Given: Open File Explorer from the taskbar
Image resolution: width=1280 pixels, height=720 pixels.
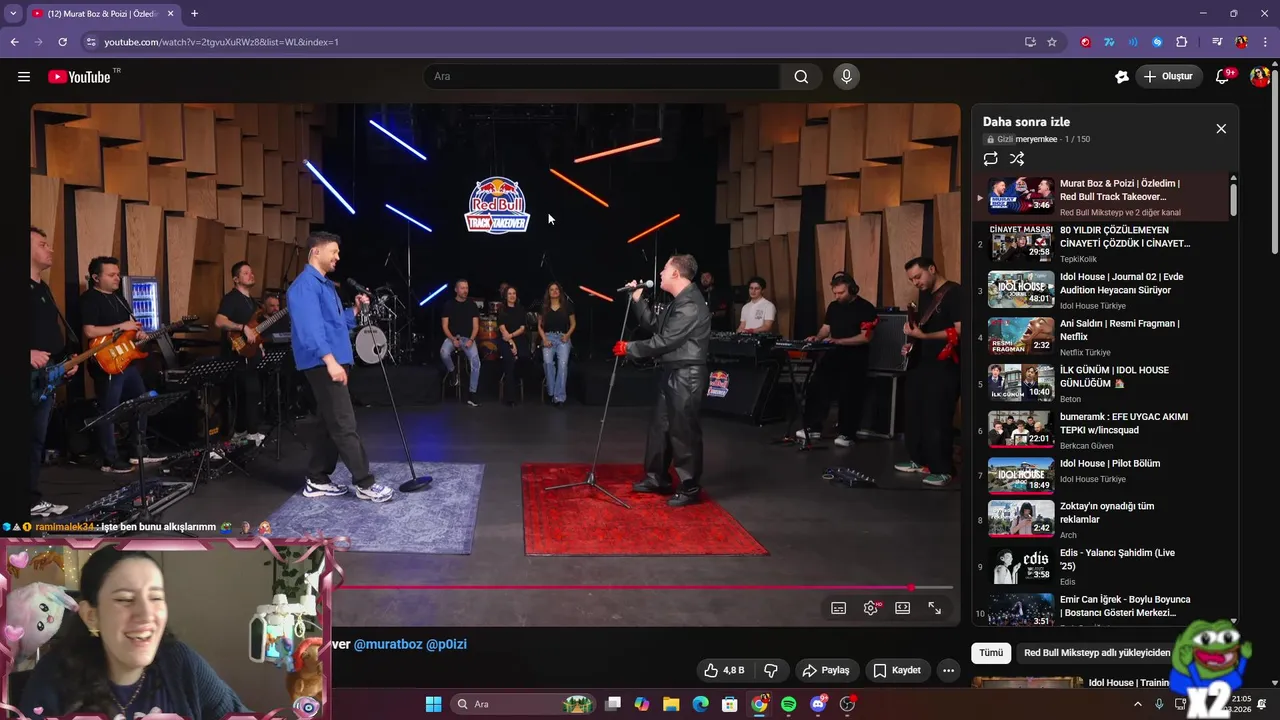Looking at the screenshot, I should [671, 704].
